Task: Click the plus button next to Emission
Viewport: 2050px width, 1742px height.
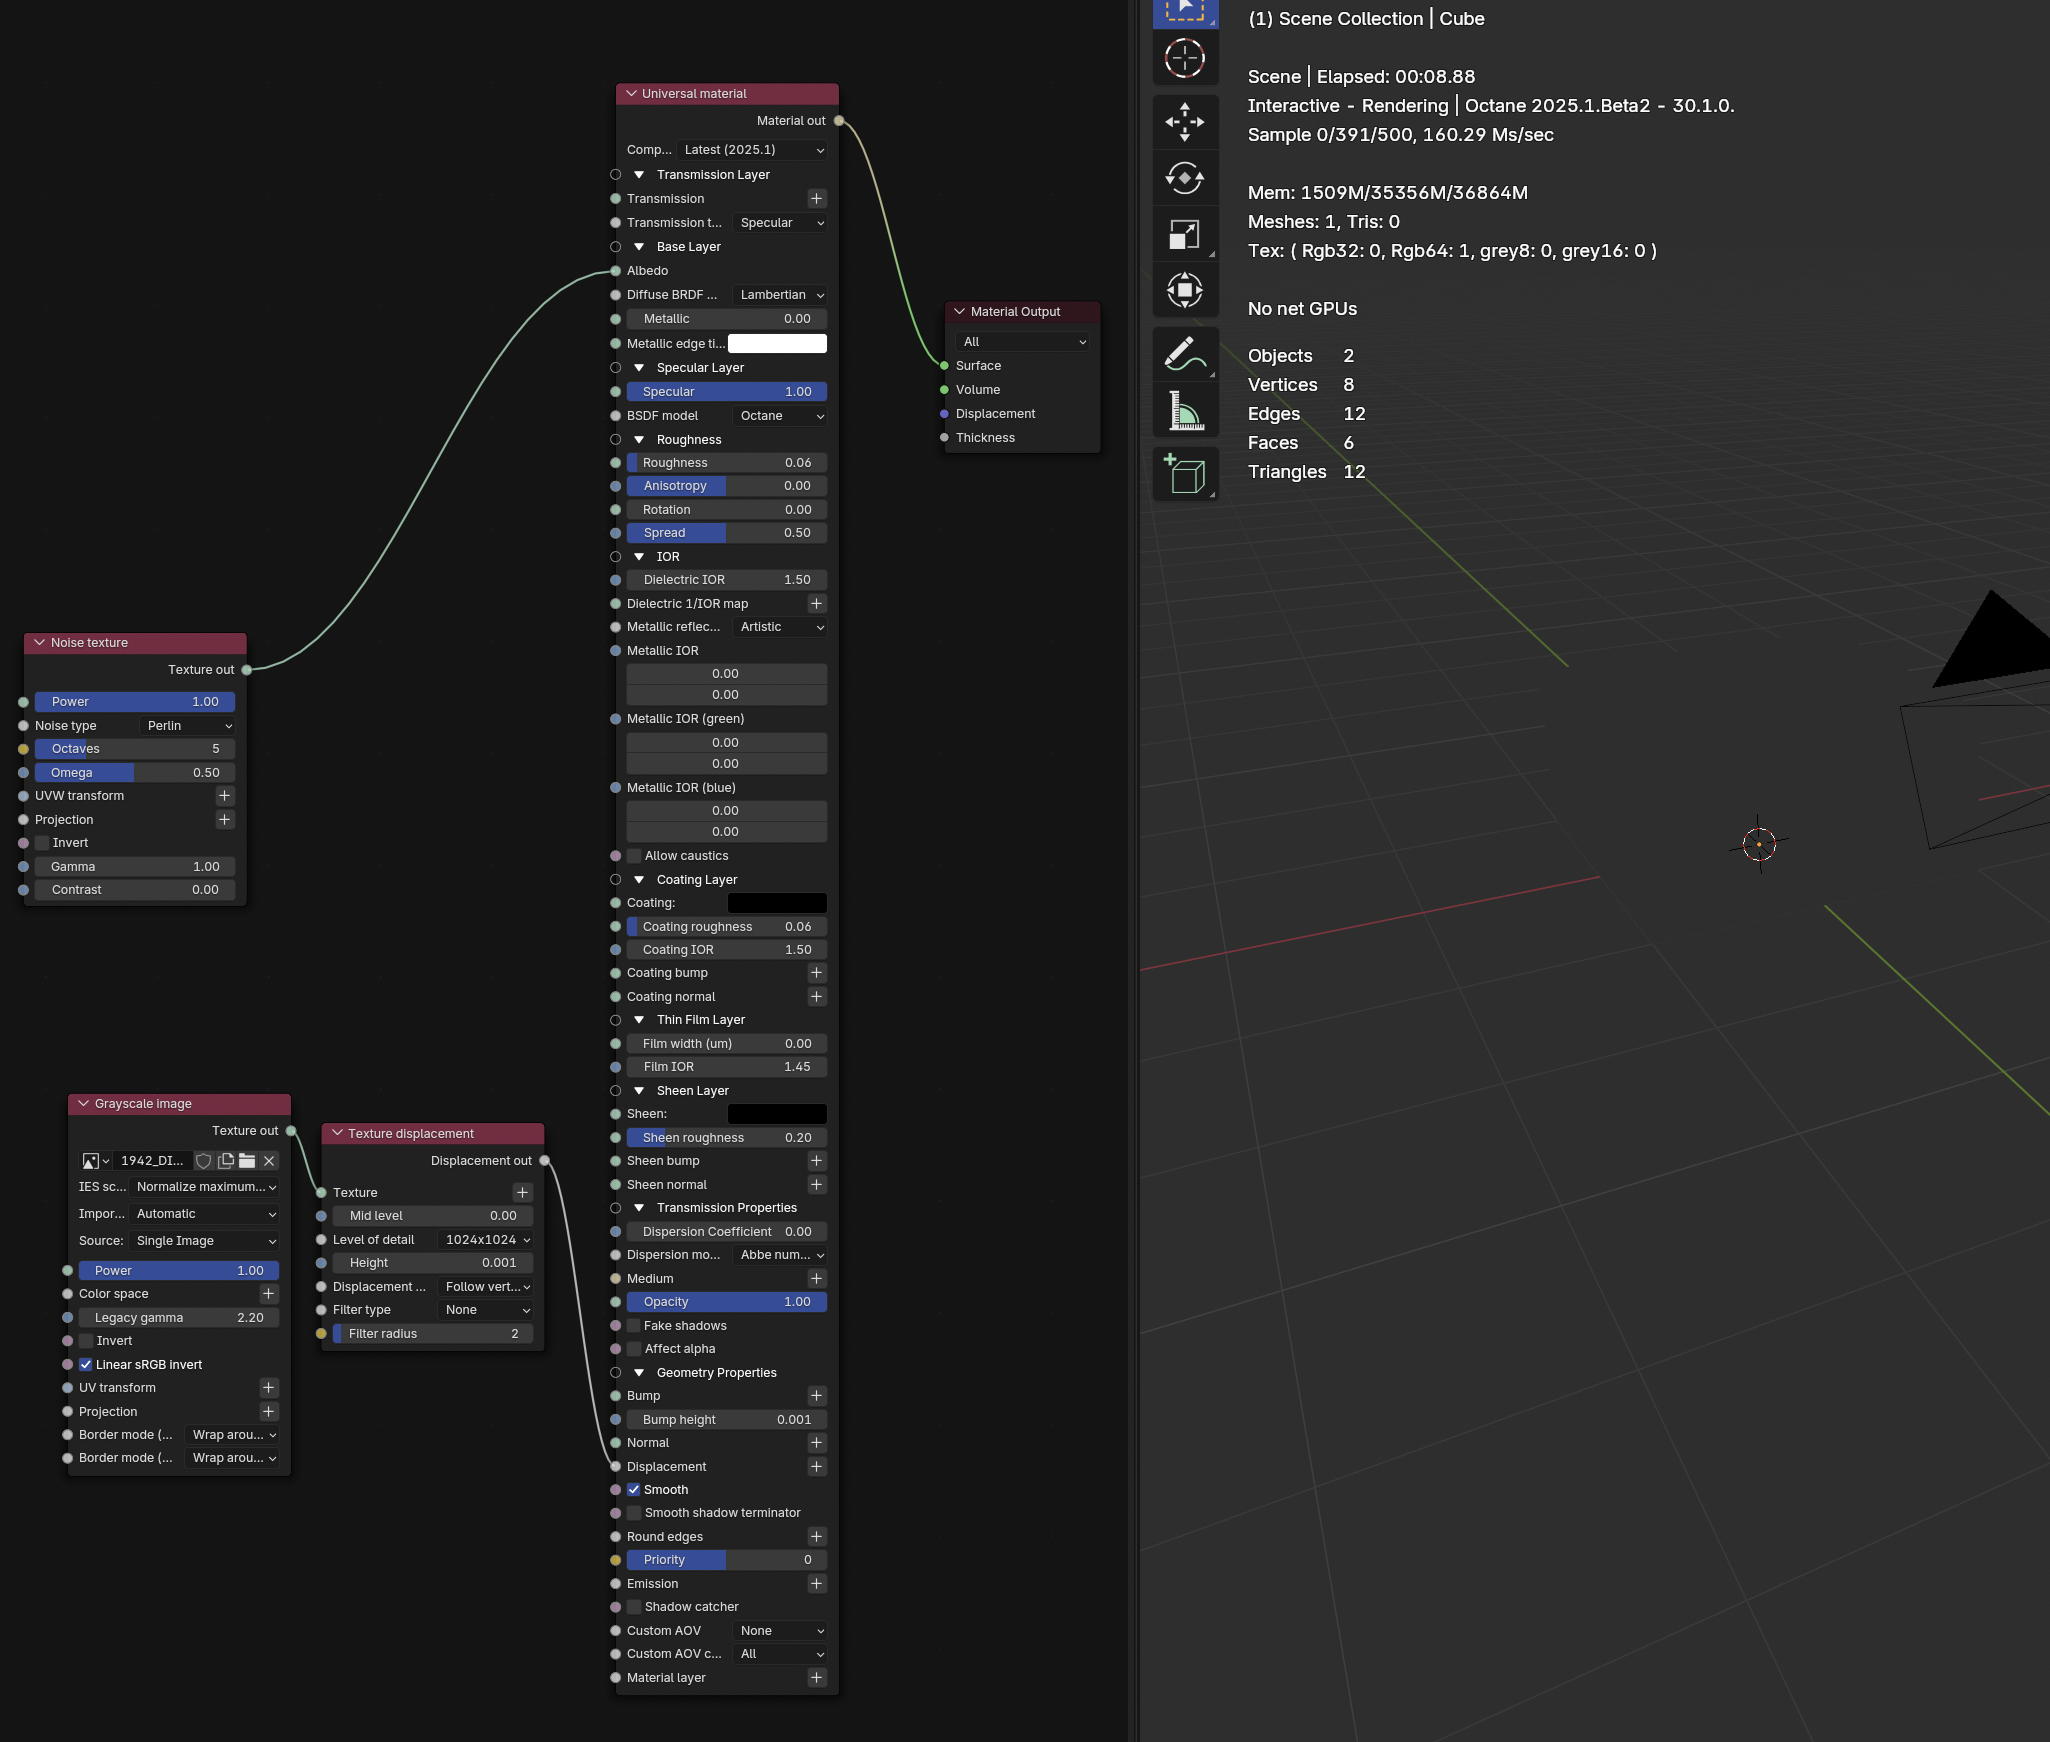Action: [x=816, y=1584]
